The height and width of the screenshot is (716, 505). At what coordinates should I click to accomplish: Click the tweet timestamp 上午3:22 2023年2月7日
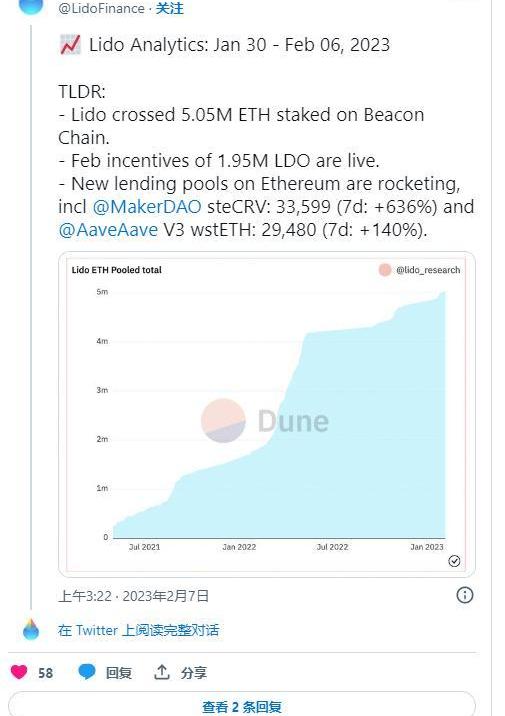133,596
